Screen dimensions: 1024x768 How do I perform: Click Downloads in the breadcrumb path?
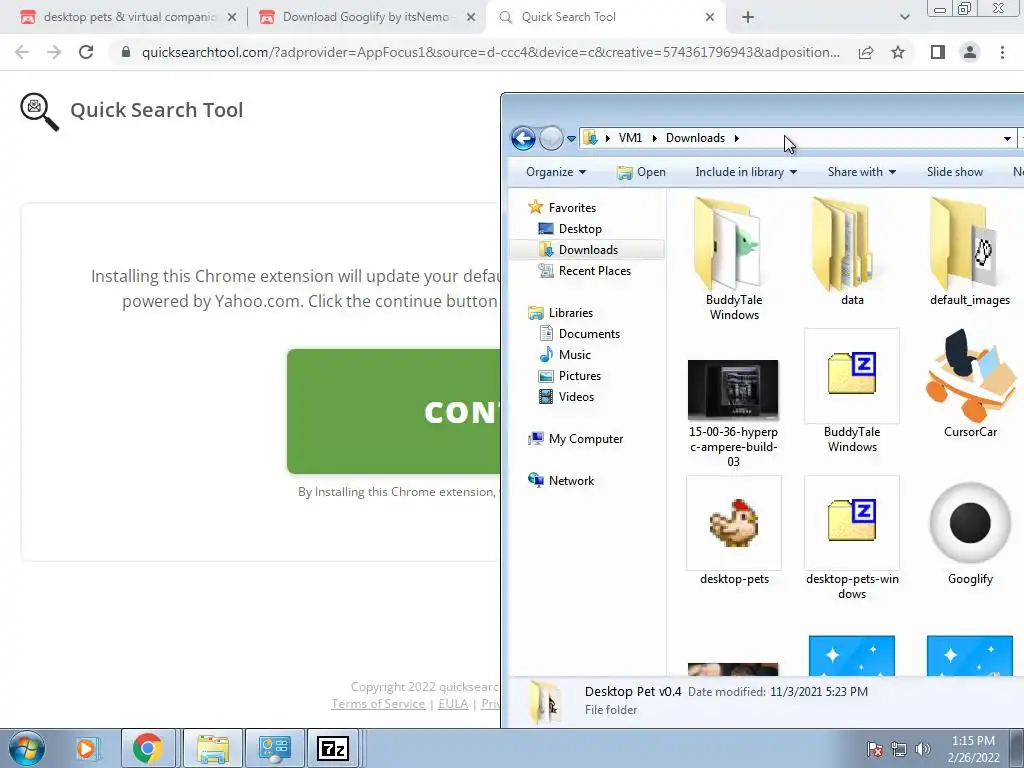click(x=696, y=138)
